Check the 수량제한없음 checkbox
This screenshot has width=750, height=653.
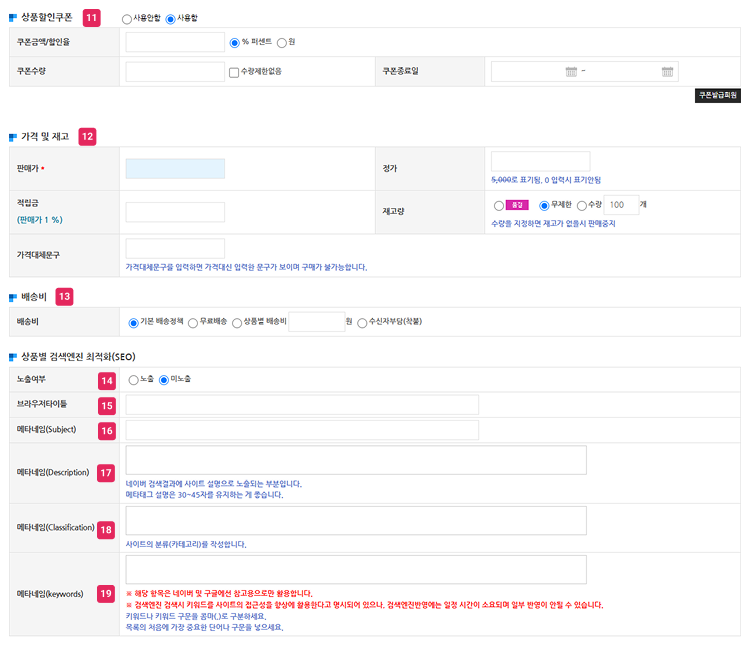[234, 72]
